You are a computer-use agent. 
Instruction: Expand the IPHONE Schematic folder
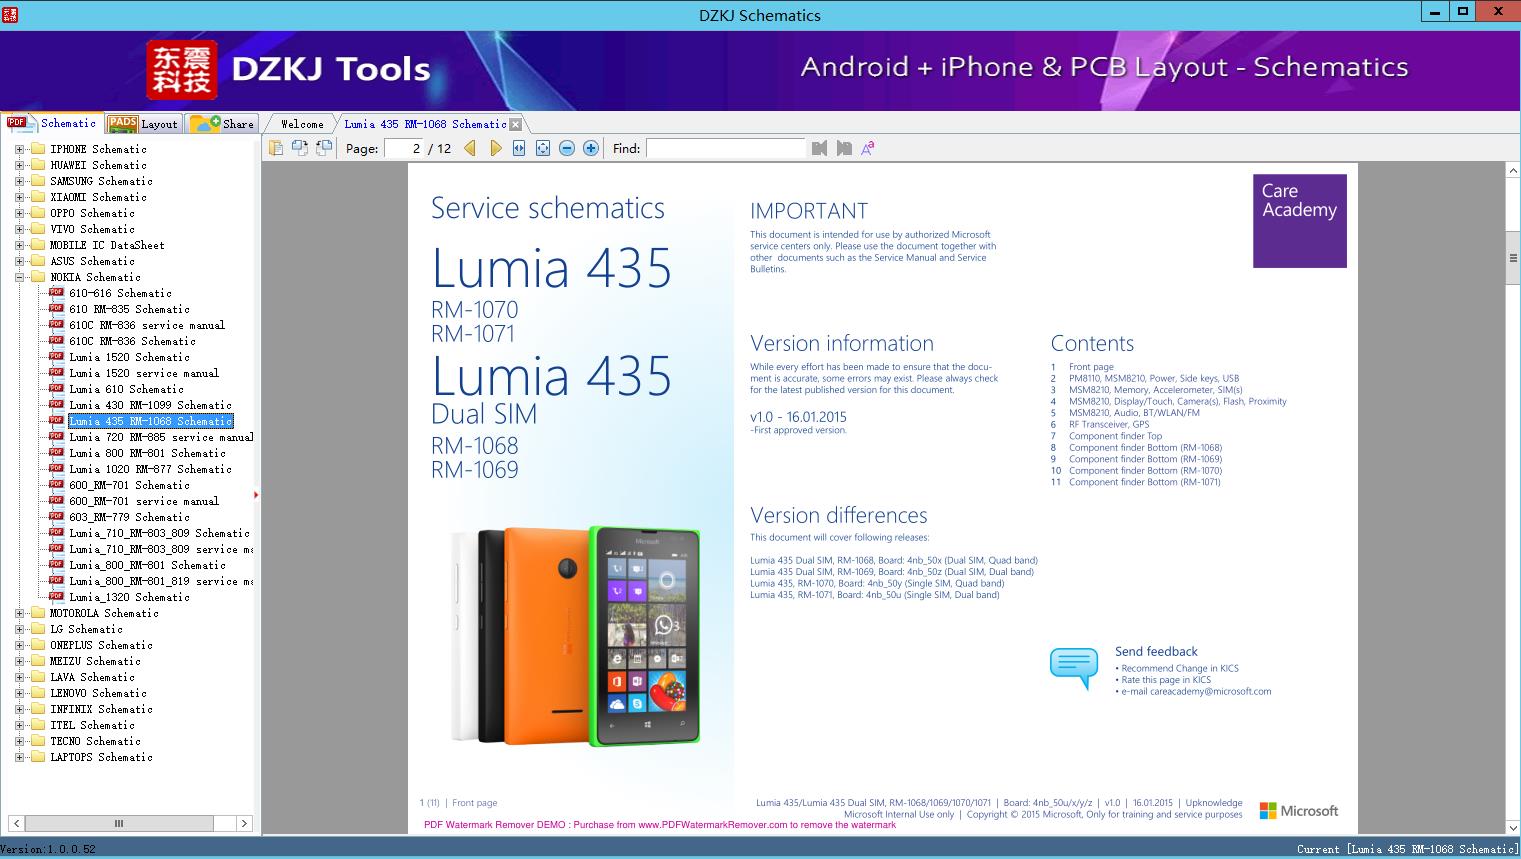[x=19, y=149]
